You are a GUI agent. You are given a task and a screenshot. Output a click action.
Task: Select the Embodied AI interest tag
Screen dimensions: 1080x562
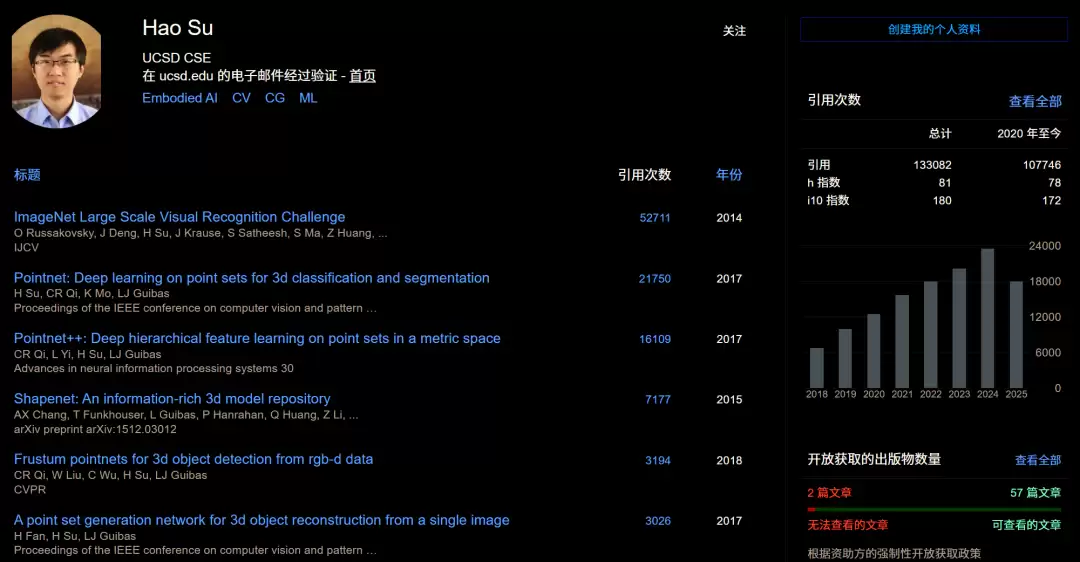coord(180,98)
